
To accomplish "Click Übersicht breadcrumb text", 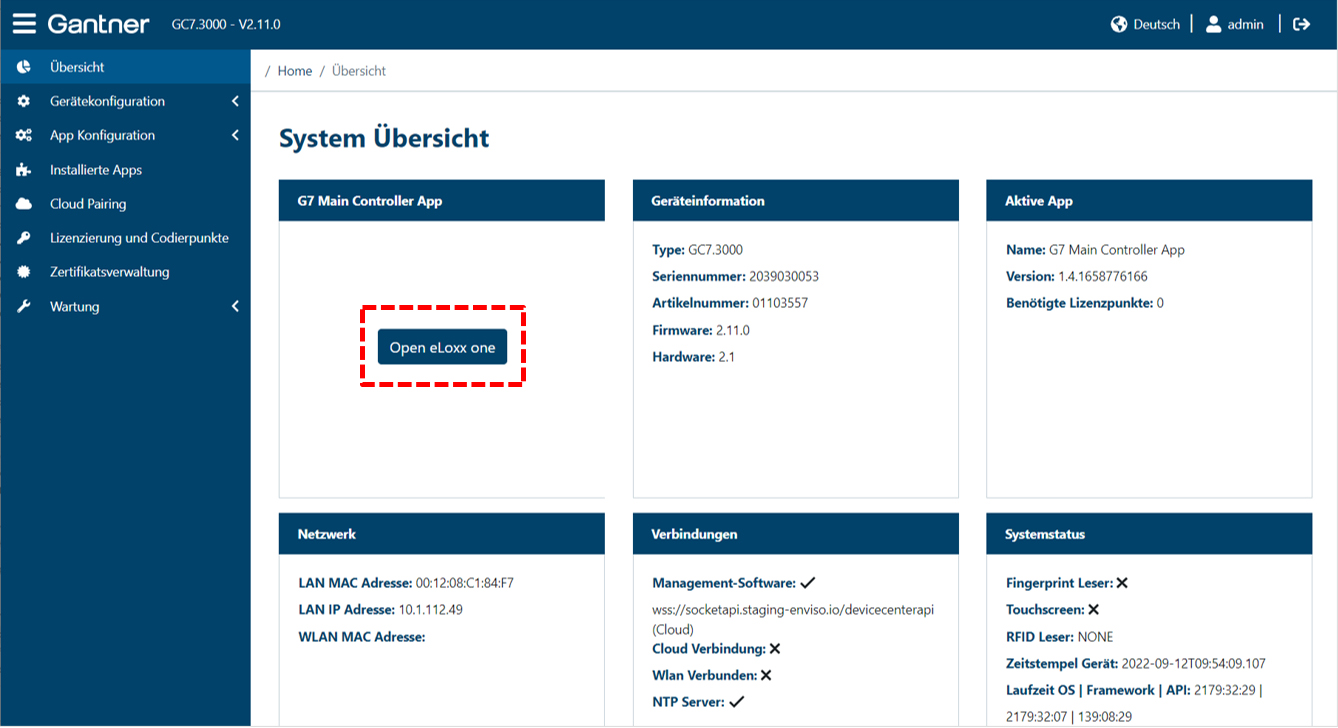I will coord(359,71).
